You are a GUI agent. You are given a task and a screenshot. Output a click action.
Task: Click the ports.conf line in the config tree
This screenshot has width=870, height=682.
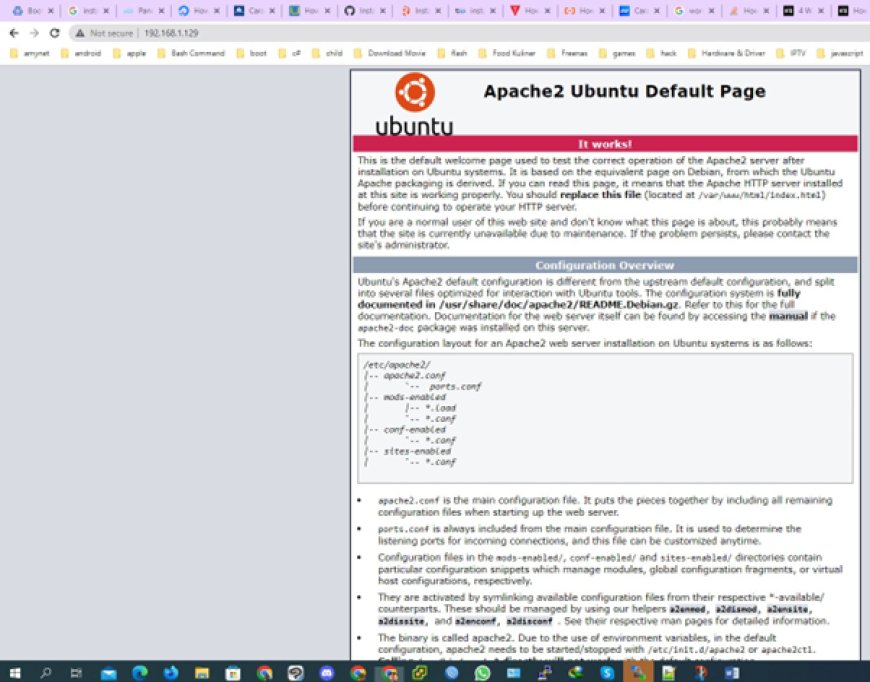[455, 387]
